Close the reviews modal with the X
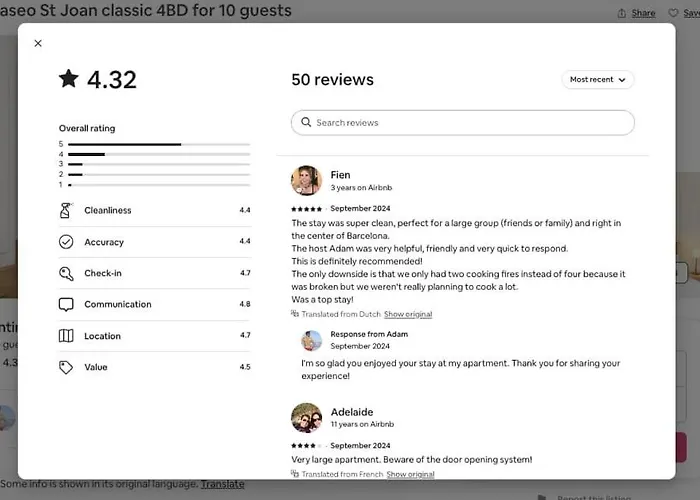The image size is (700, 500). click(x=38, y=43)
